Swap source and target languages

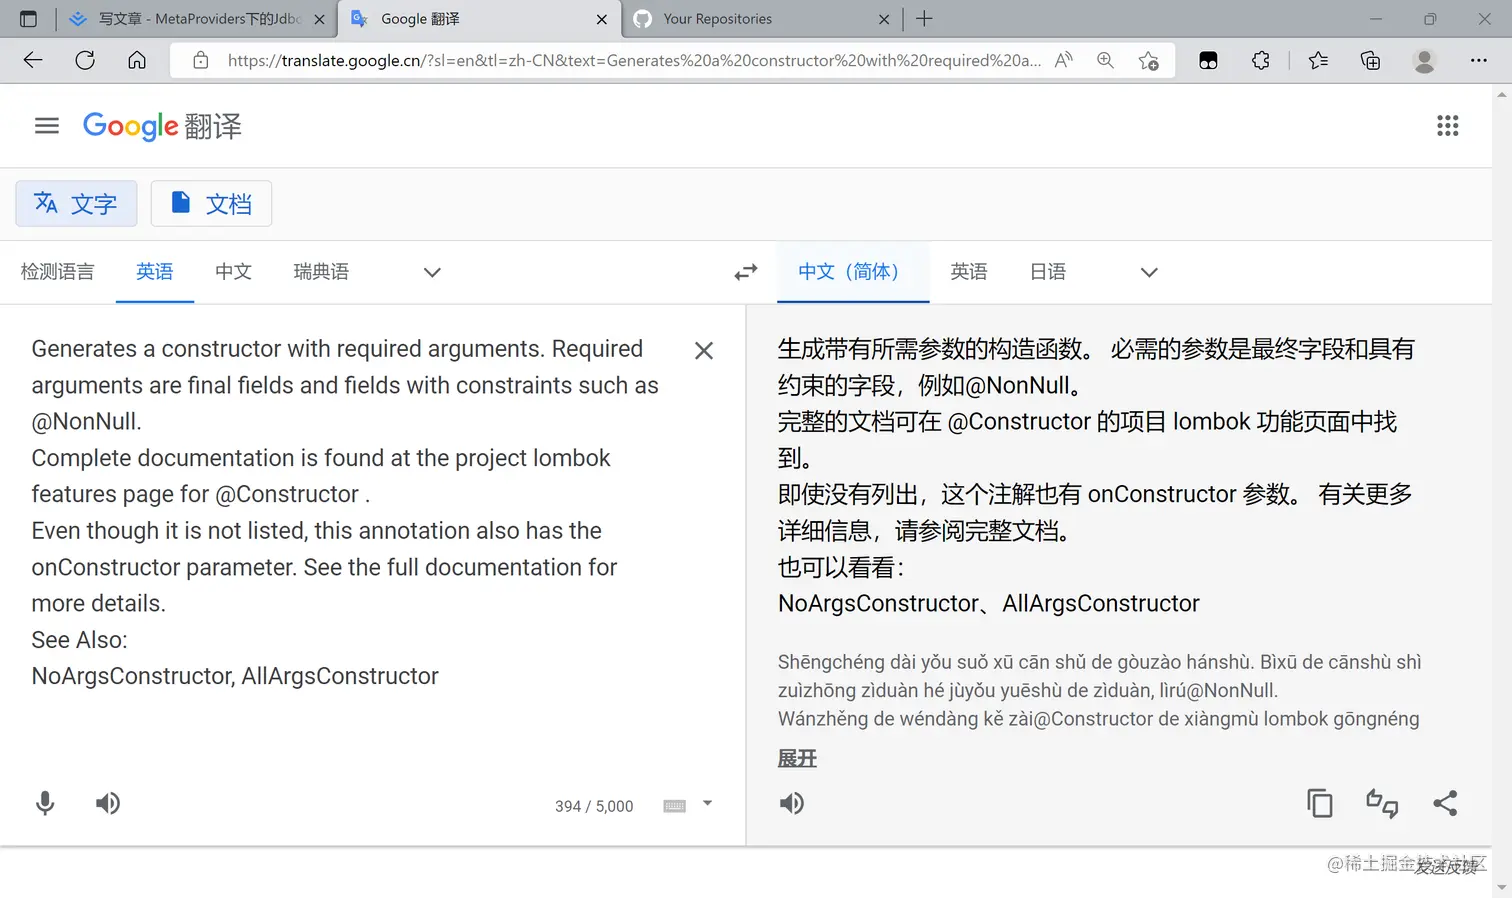tap(746, 272)
